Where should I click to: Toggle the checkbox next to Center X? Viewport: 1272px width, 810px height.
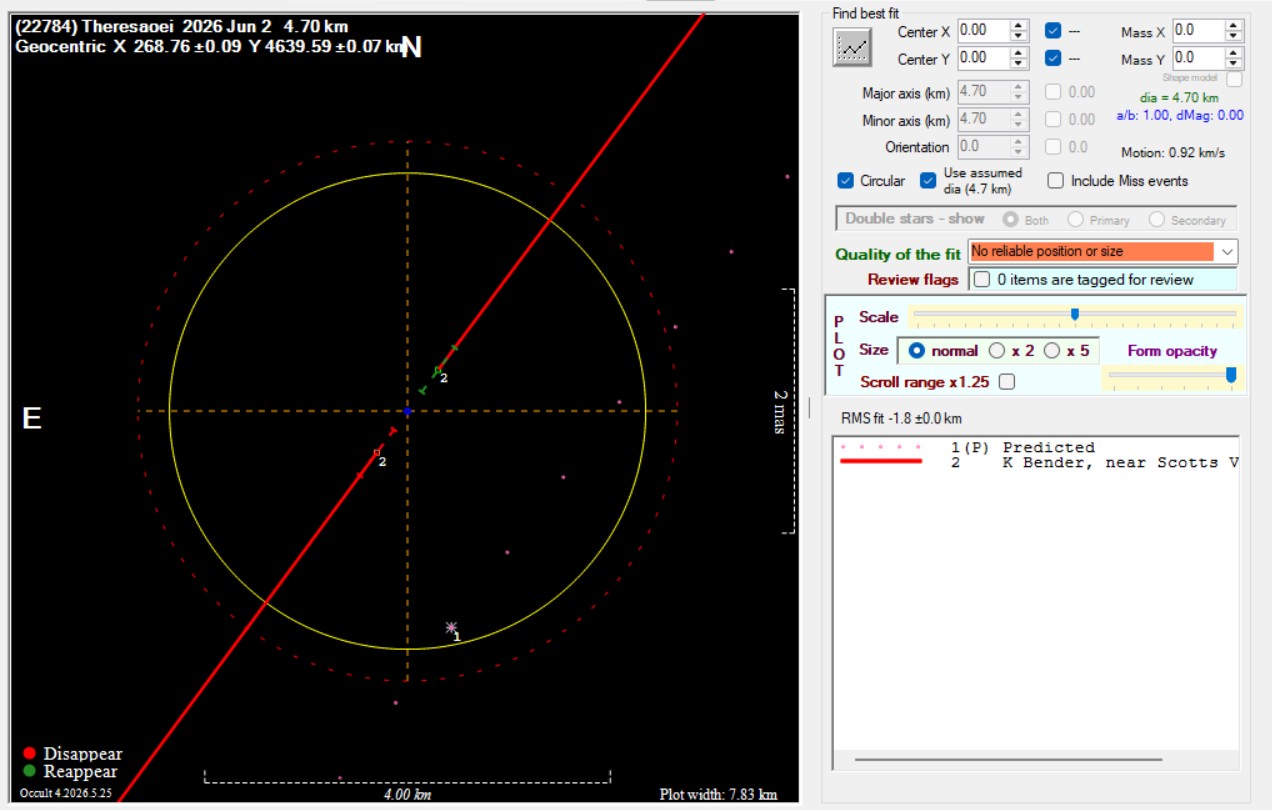click(1053, 31)
